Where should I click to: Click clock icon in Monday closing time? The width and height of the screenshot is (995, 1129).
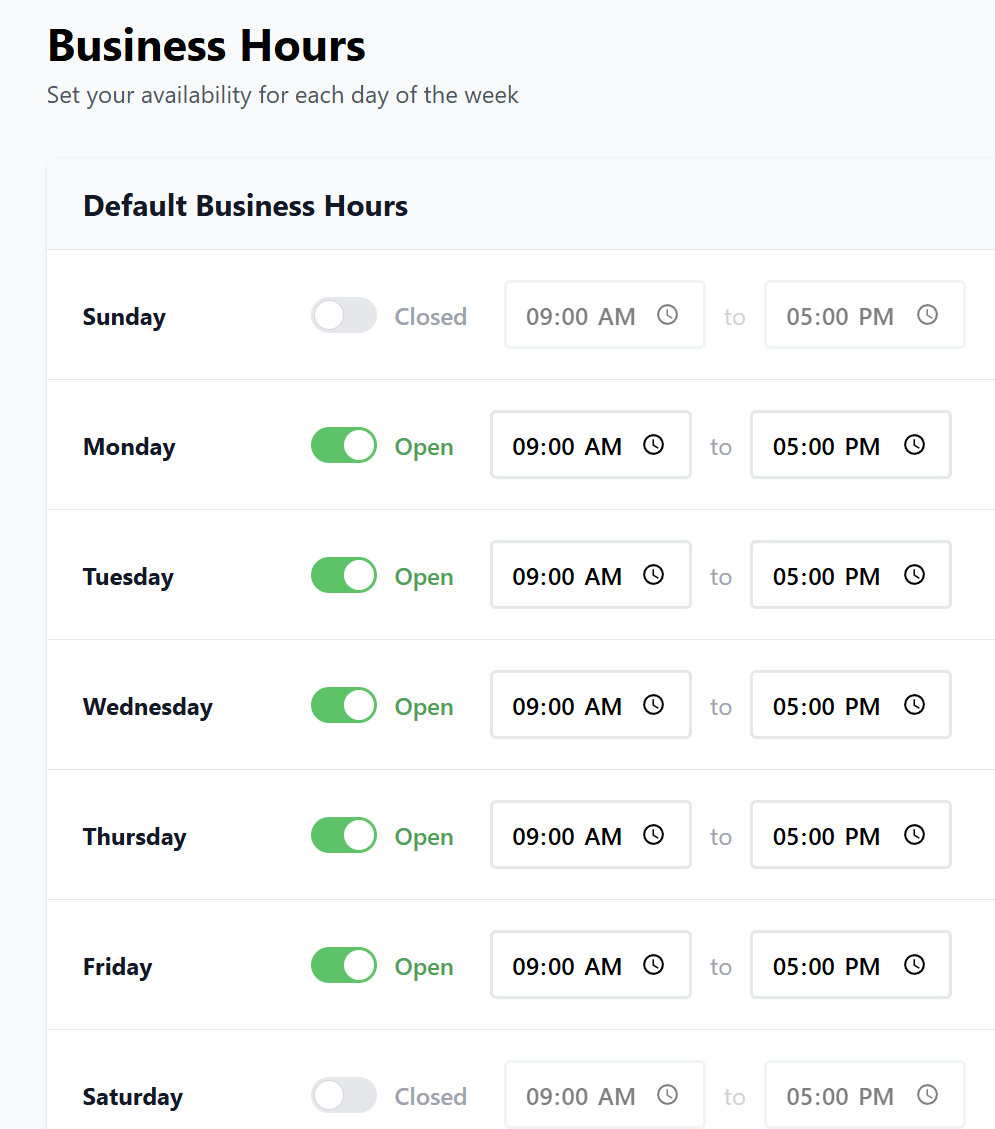tap(914, 445)
